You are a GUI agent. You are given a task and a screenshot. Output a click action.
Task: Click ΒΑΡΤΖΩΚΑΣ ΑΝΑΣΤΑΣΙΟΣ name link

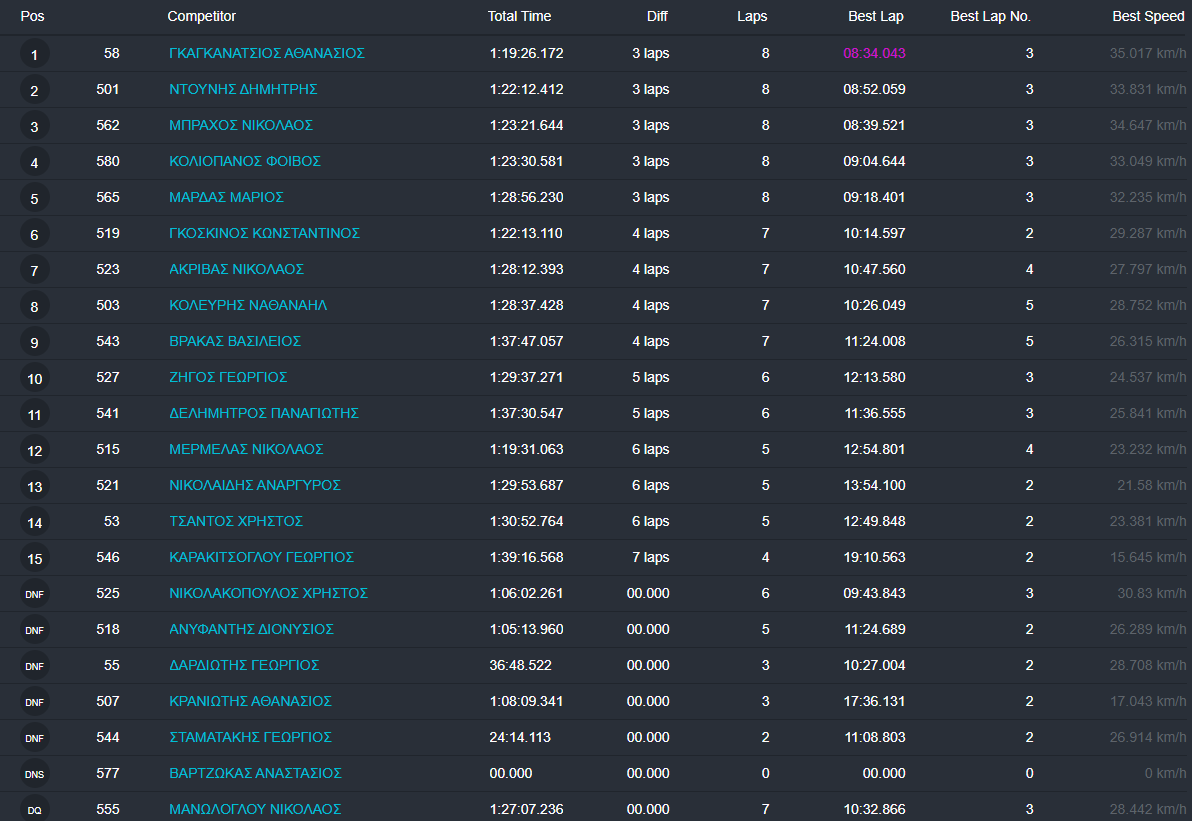click(x=255, y=773)
